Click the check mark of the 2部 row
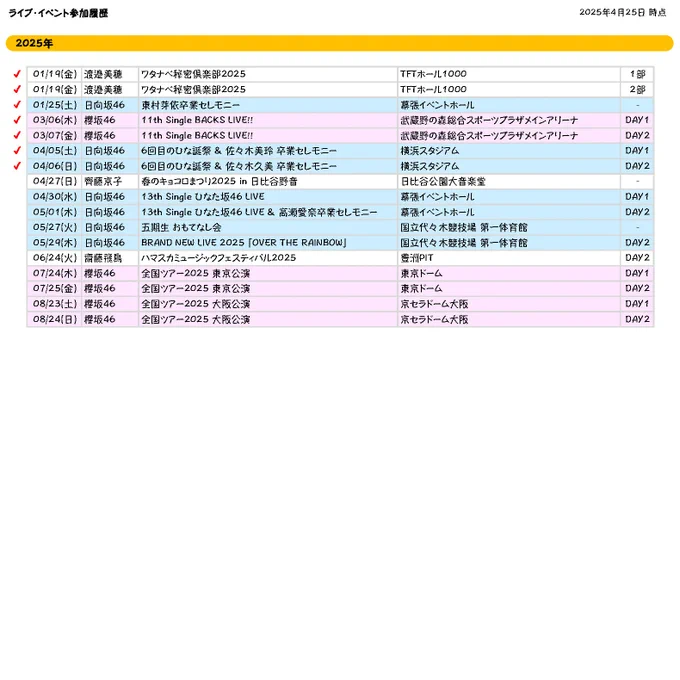Viewport: 680px width, 680px height. click(x=17, y=89)
